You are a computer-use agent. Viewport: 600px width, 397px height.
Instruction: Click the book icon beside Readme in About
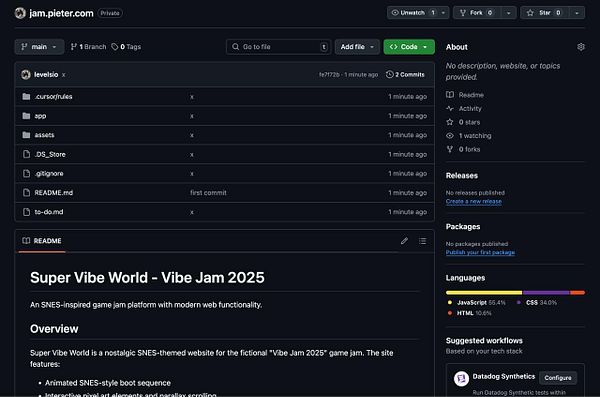coord(450,95)
